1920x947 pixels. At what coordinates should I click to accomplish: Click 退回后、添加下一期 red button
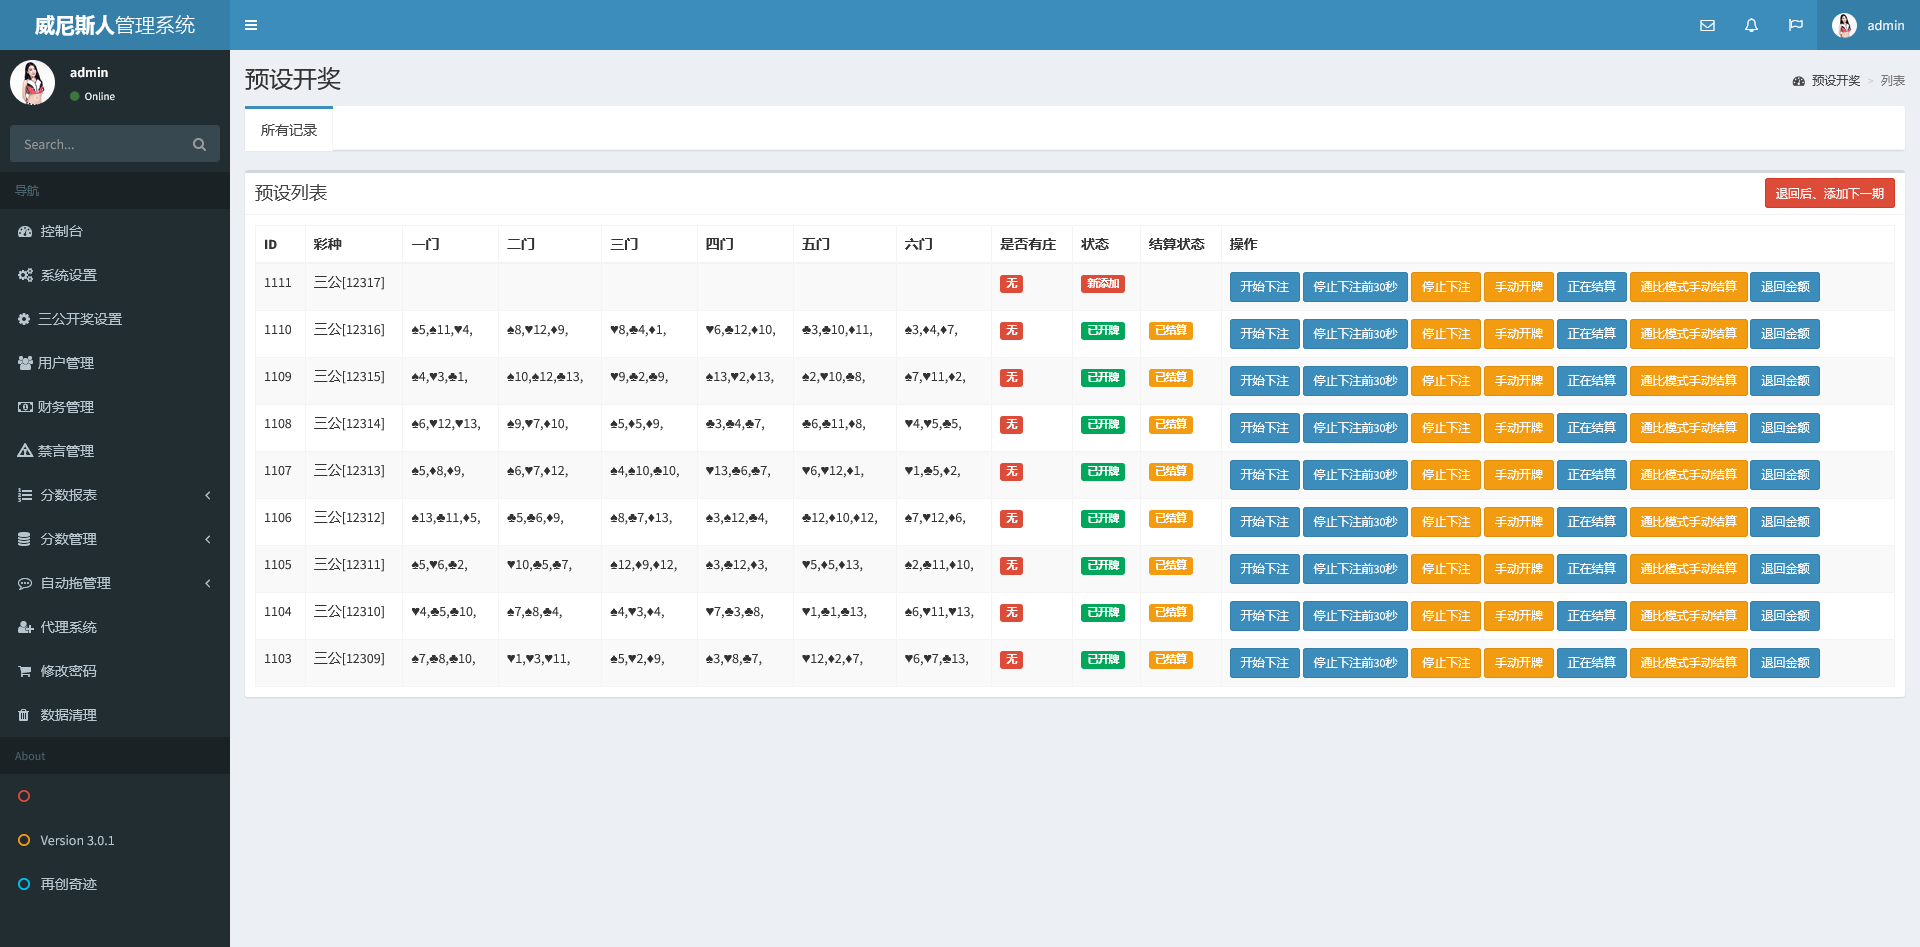coord(1829,193)
